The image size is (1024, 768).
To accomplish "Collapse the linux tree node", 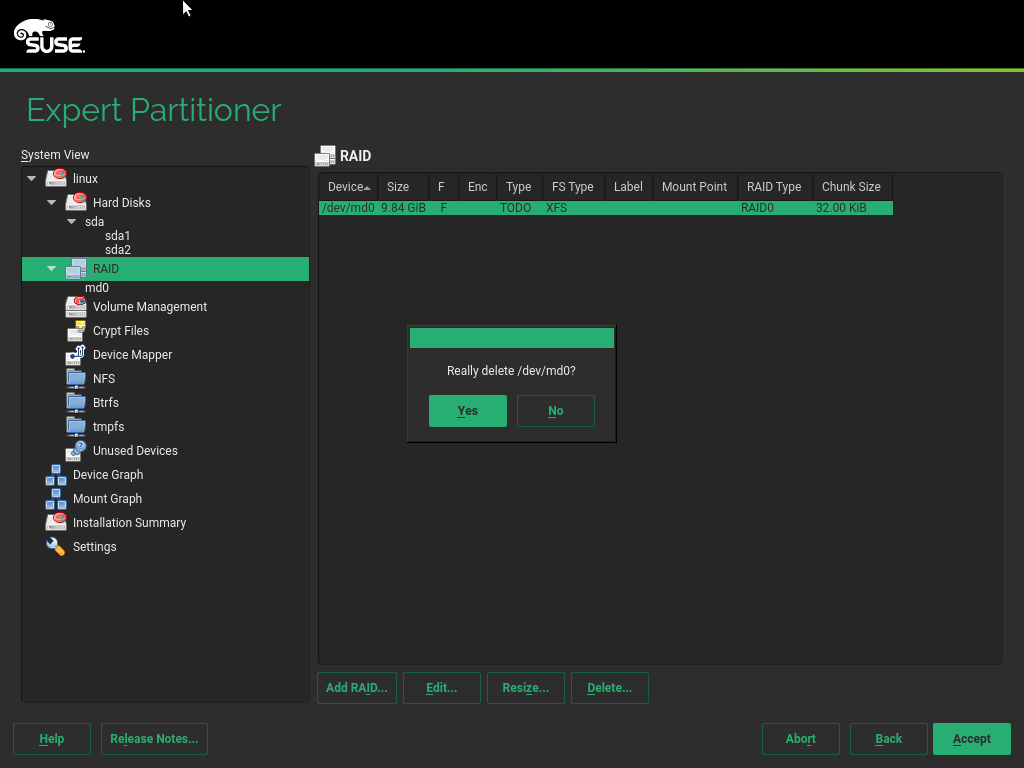I will [x=32, y=179].
